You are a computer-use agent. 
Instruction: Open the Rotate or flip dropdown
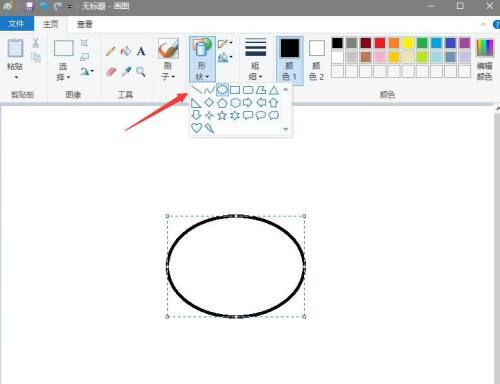click(87, 71)
